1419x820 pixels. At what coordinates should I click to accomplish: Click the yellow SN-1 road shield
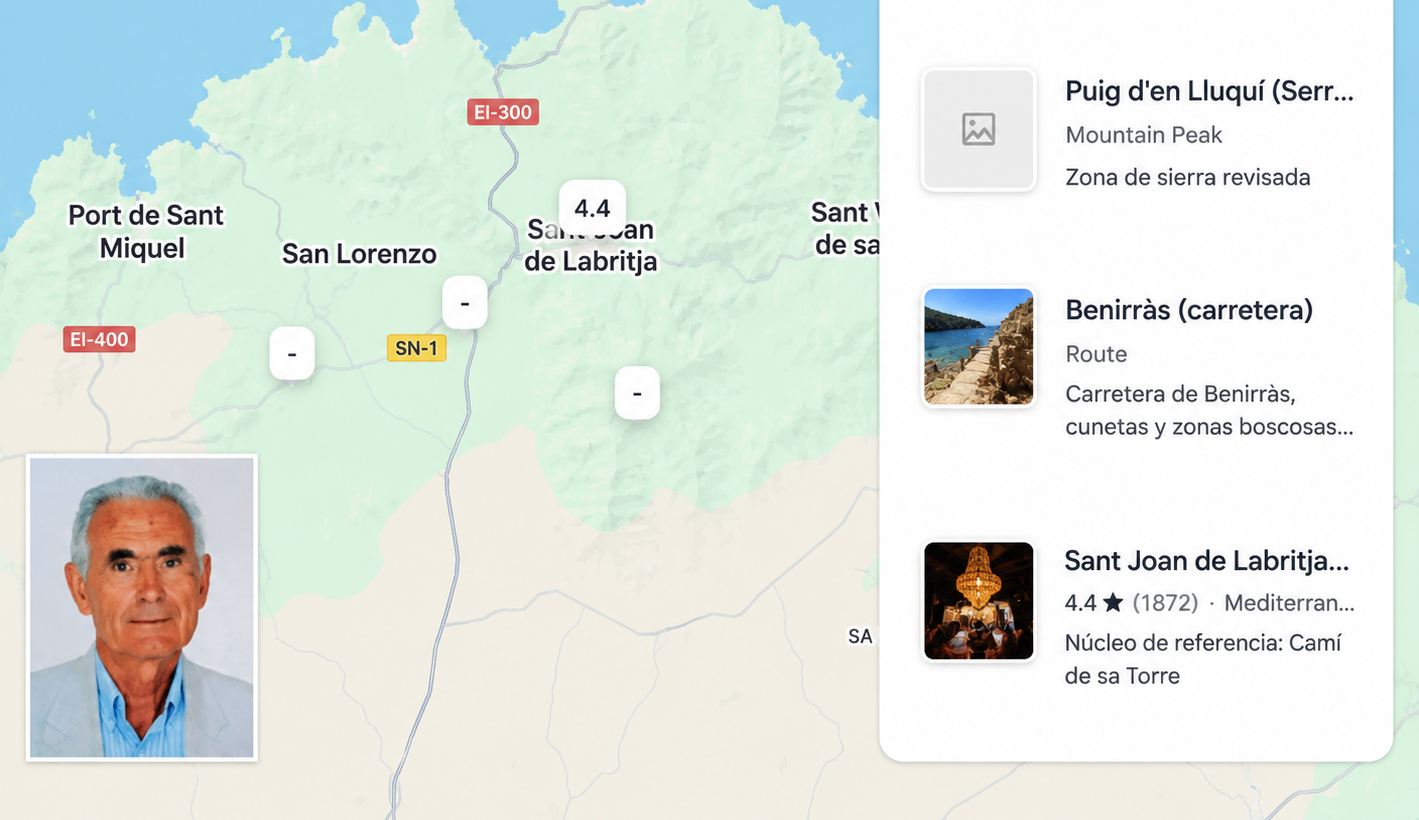click(416, 348)
